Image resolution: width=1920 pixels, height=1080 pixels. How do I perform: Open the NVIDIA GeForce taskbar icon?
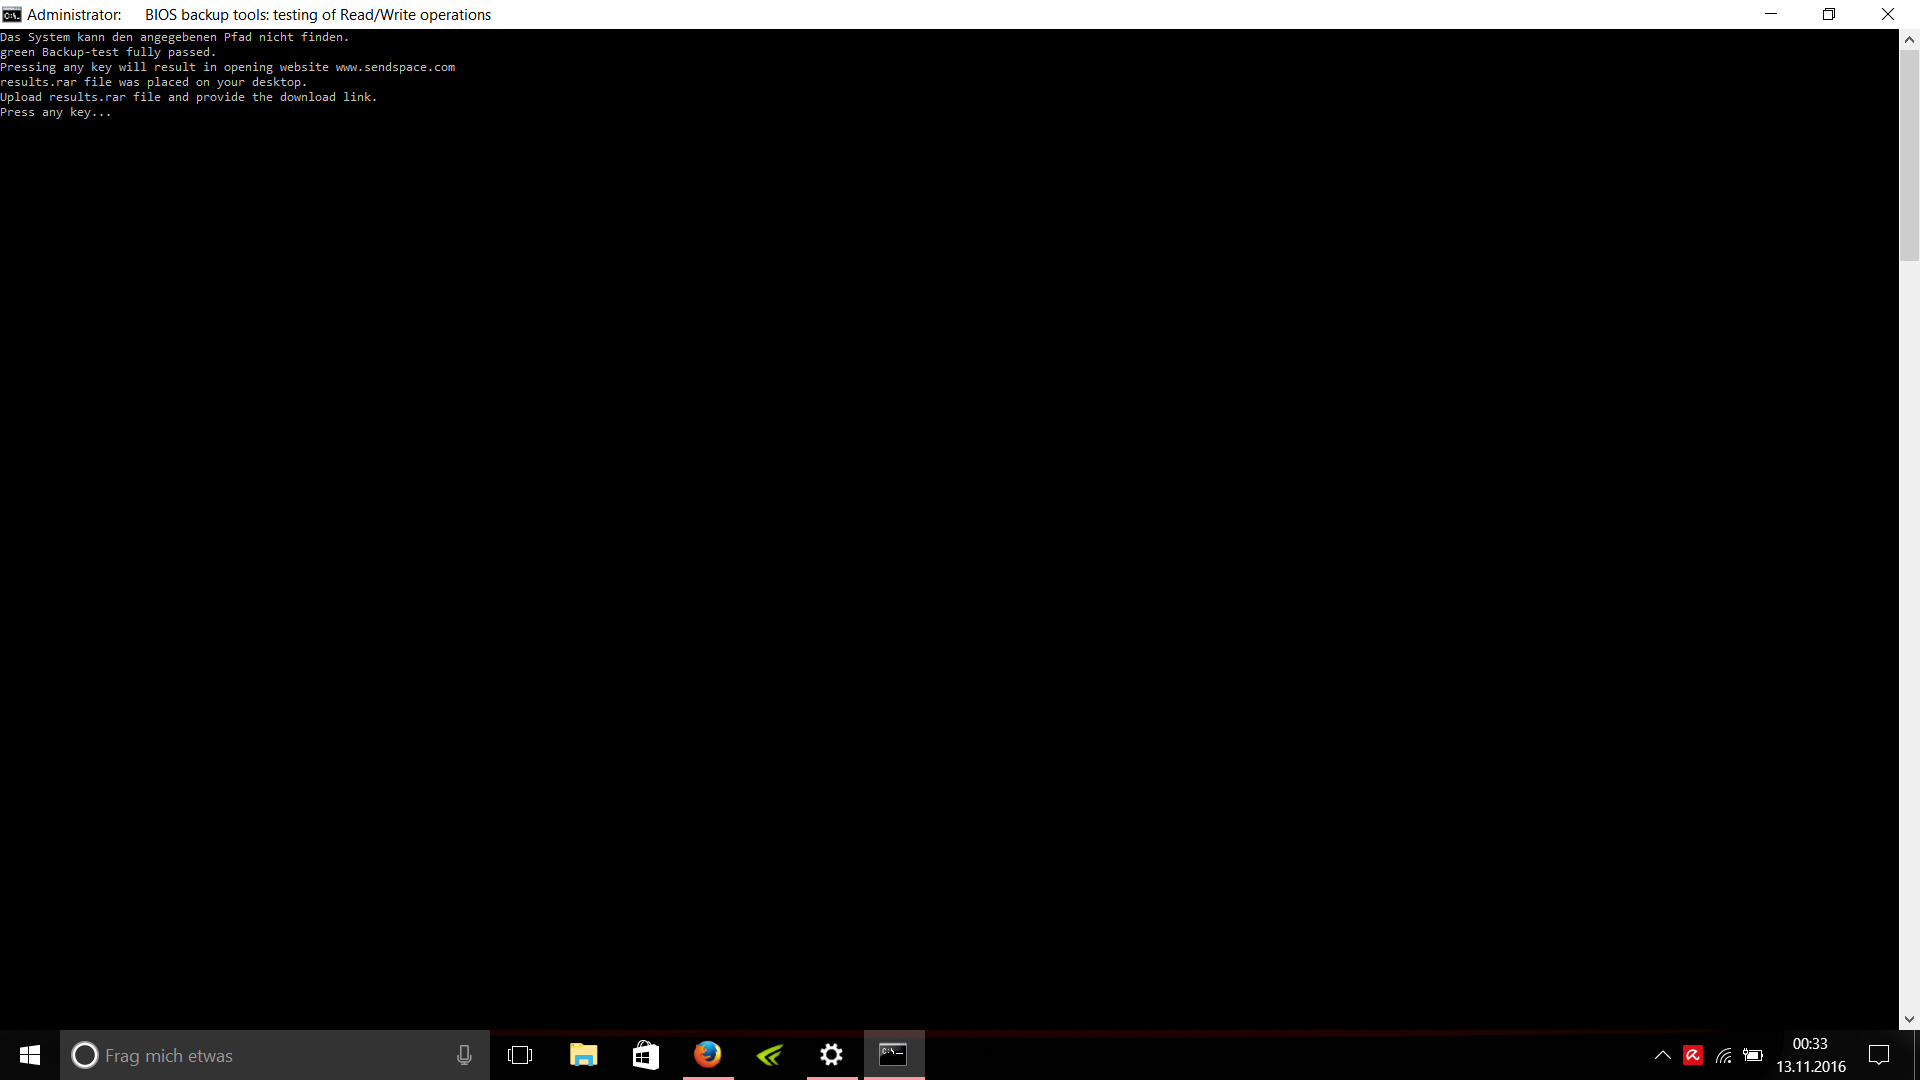(770, 1055)
